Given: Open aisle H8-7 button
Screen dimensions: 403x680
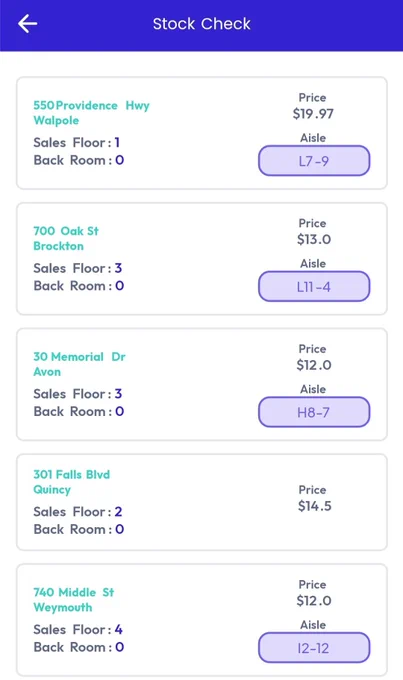Looking at the screenshot, I should coord(314,412).
